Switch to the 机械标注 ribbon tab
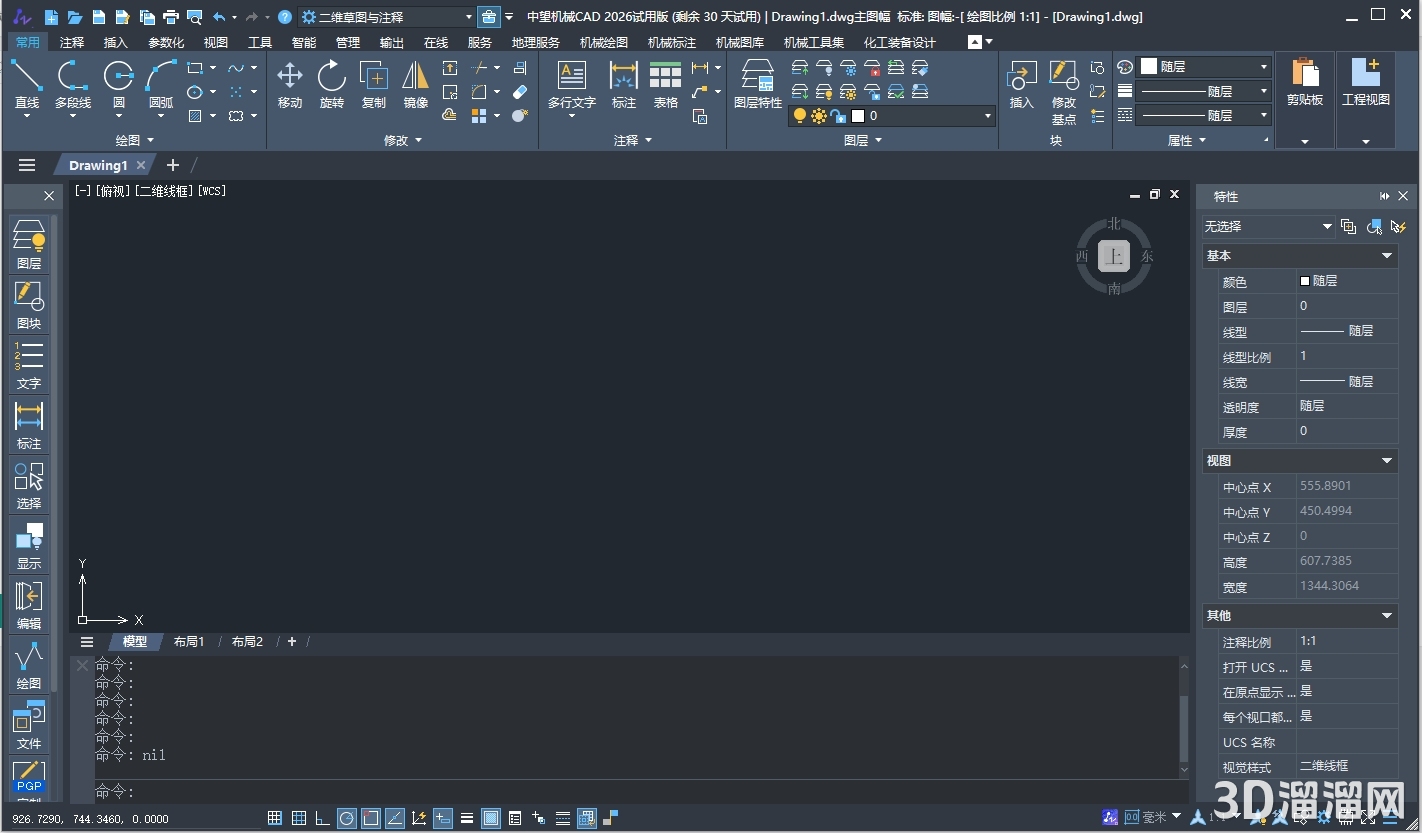Image resolution: width=1422 pixels, height=833 pixels. click(x=672, y=42)
